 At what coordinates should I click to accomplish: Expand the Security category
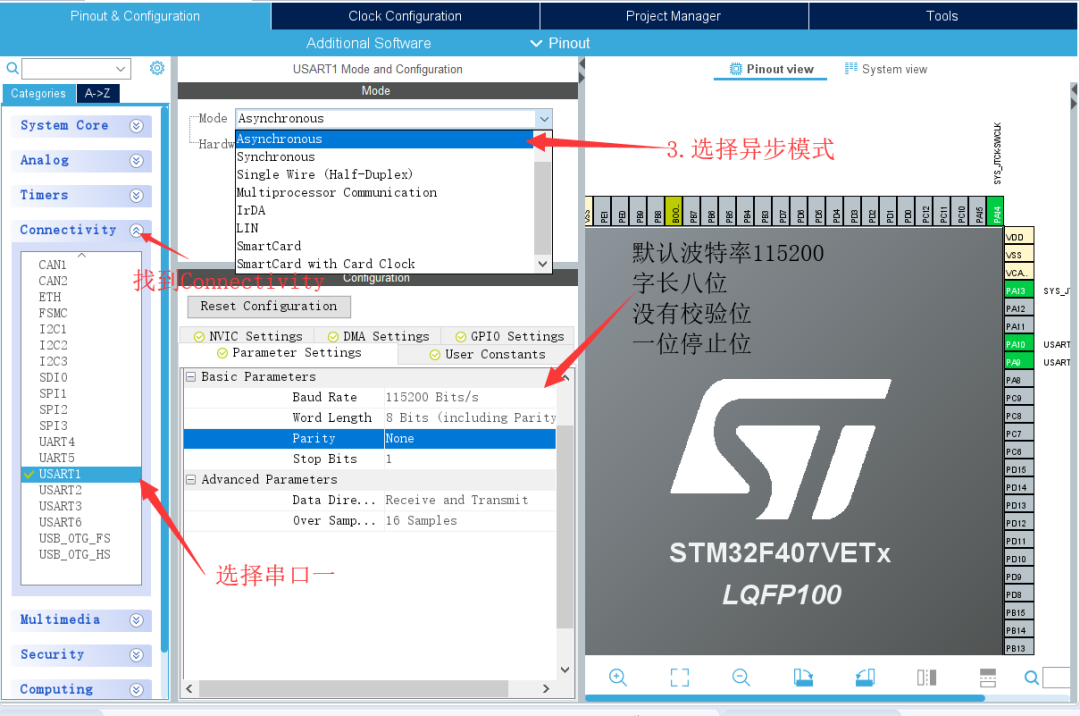[x=136, y=655]
